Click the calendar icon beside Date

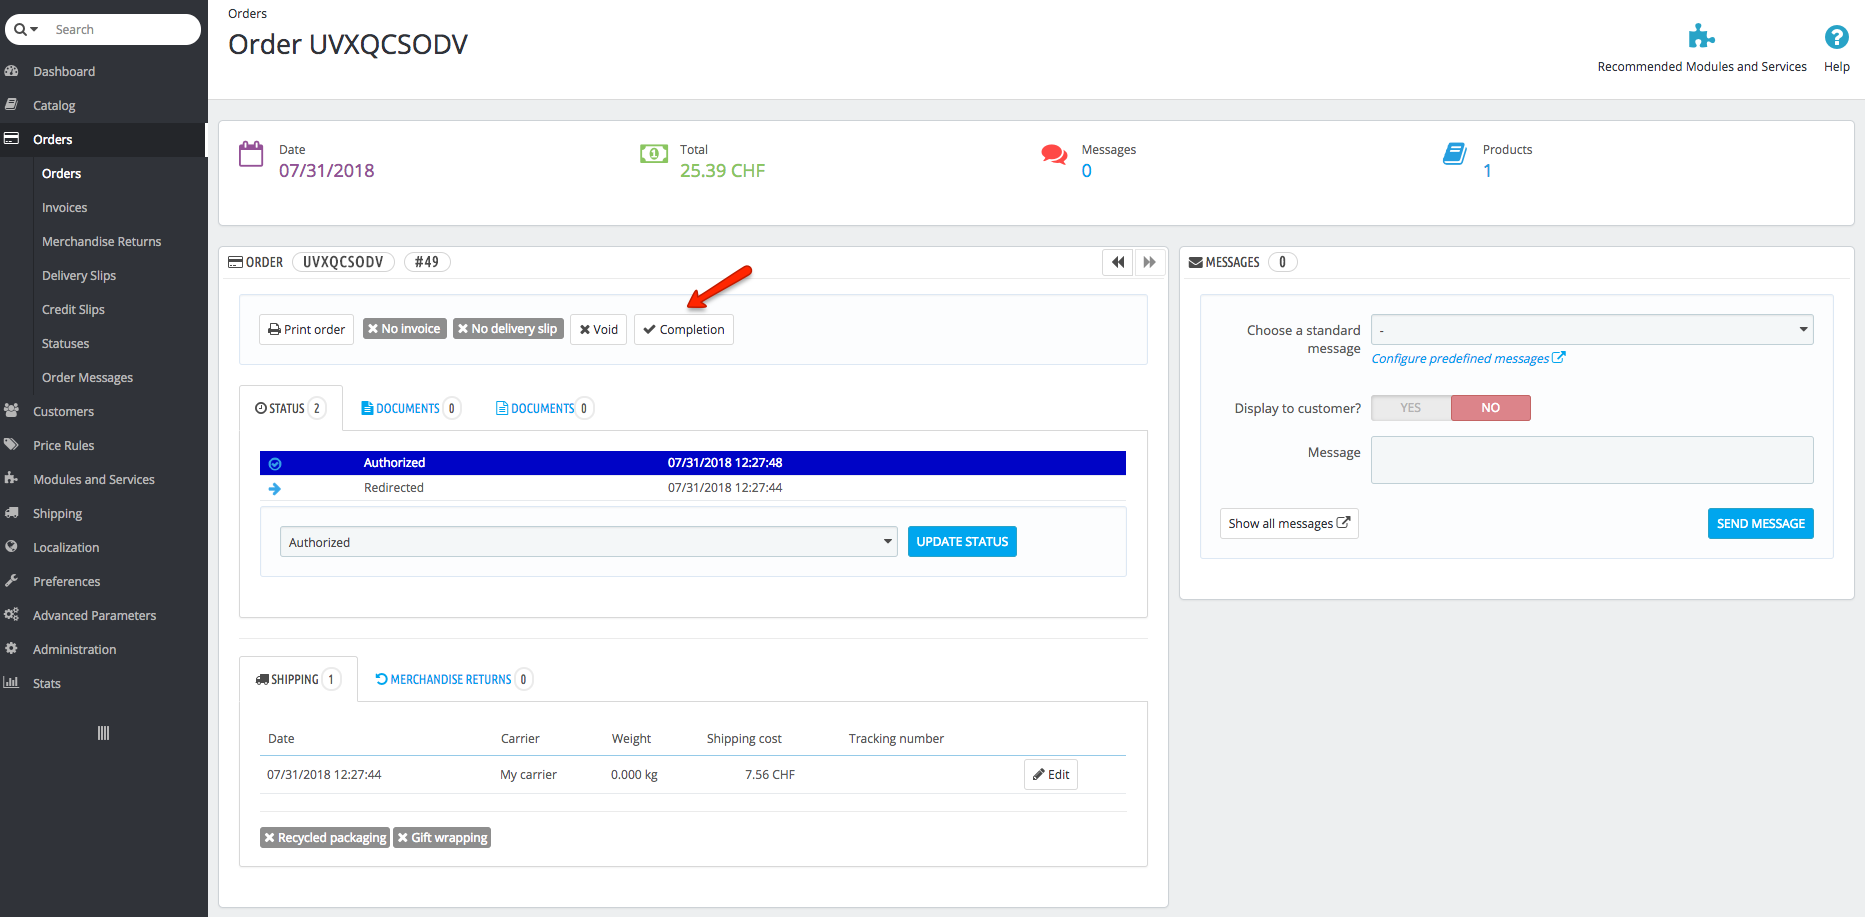[x=251, y=154]
